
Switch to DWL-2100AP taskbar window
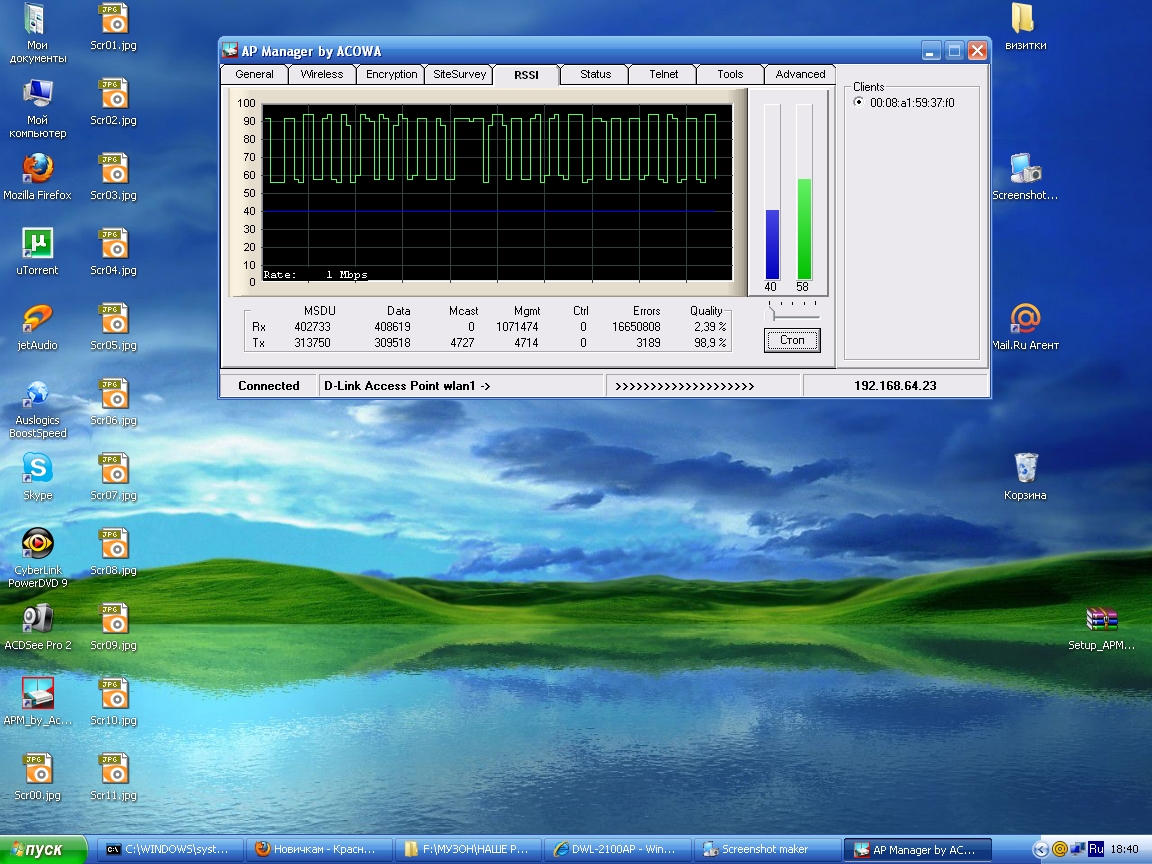pos(615,850)
